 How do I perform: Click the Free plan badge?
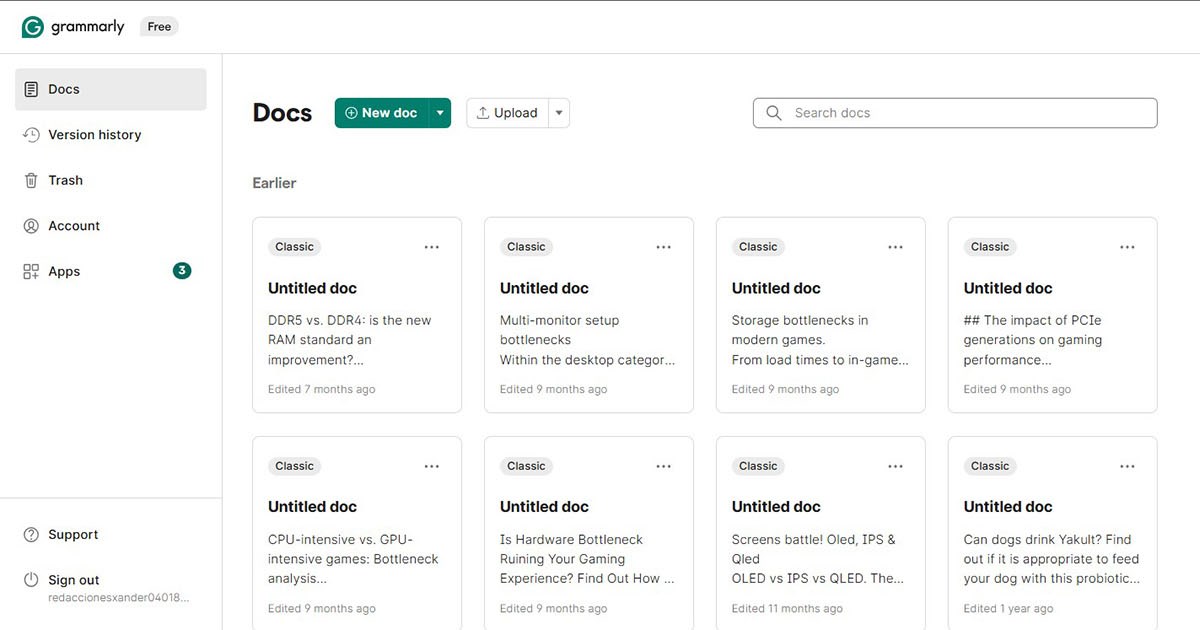pos(159,27)
